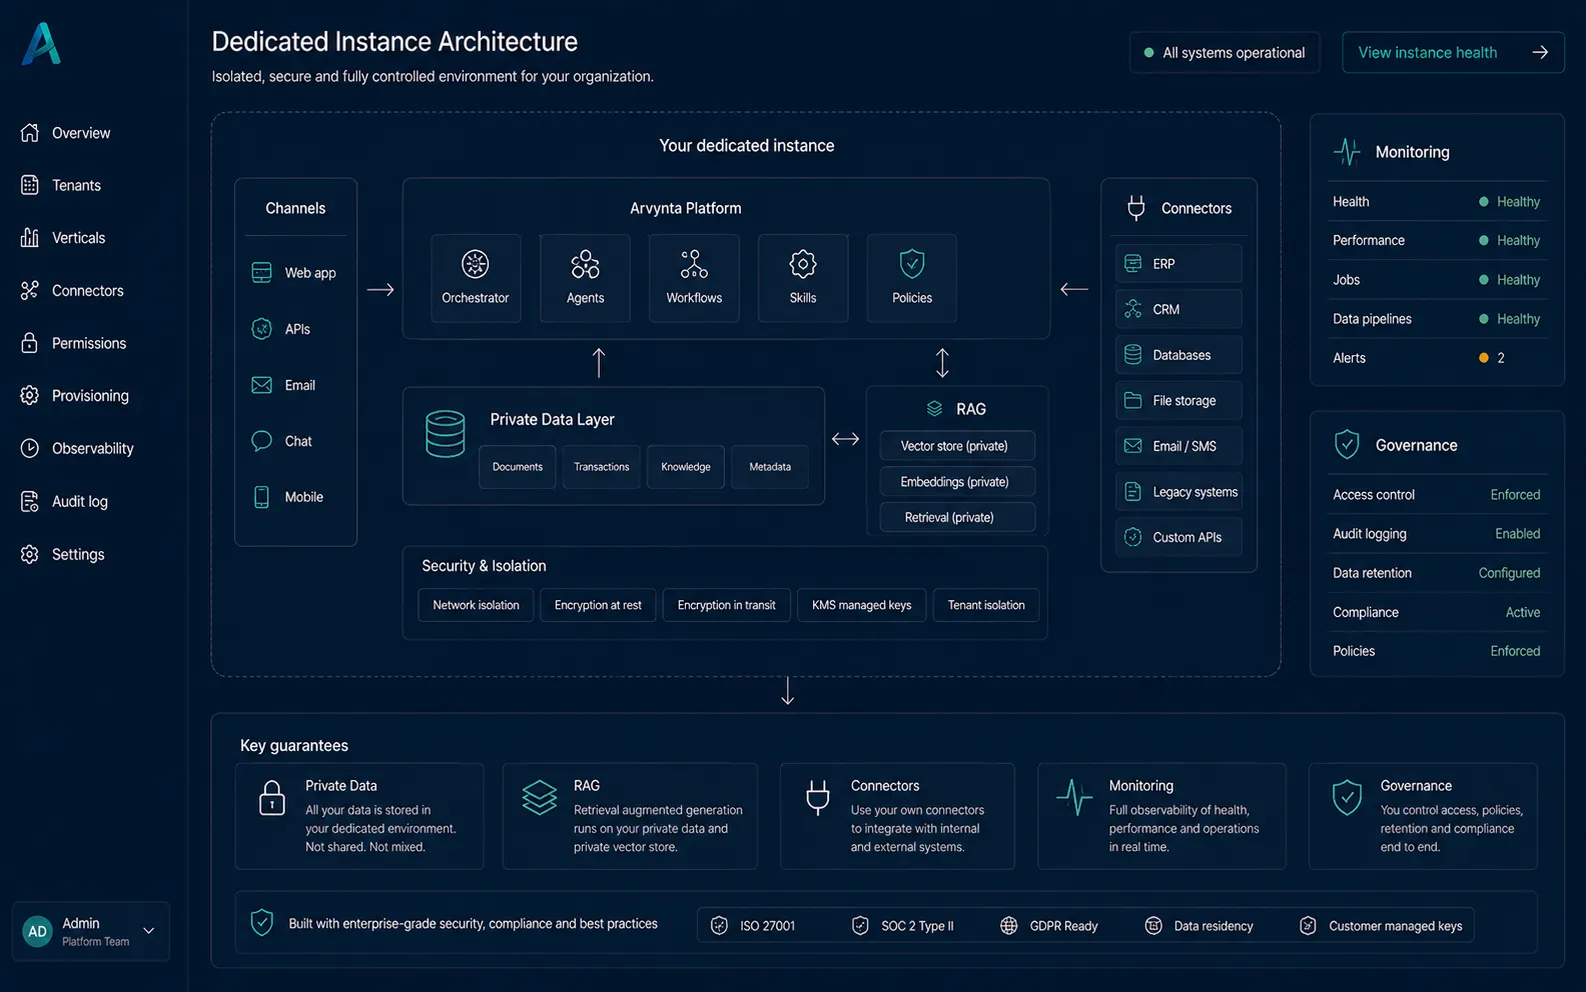Click the GDPR Ready globe icon
This screenshot has width=1586, height=992.
(1009, 925)
